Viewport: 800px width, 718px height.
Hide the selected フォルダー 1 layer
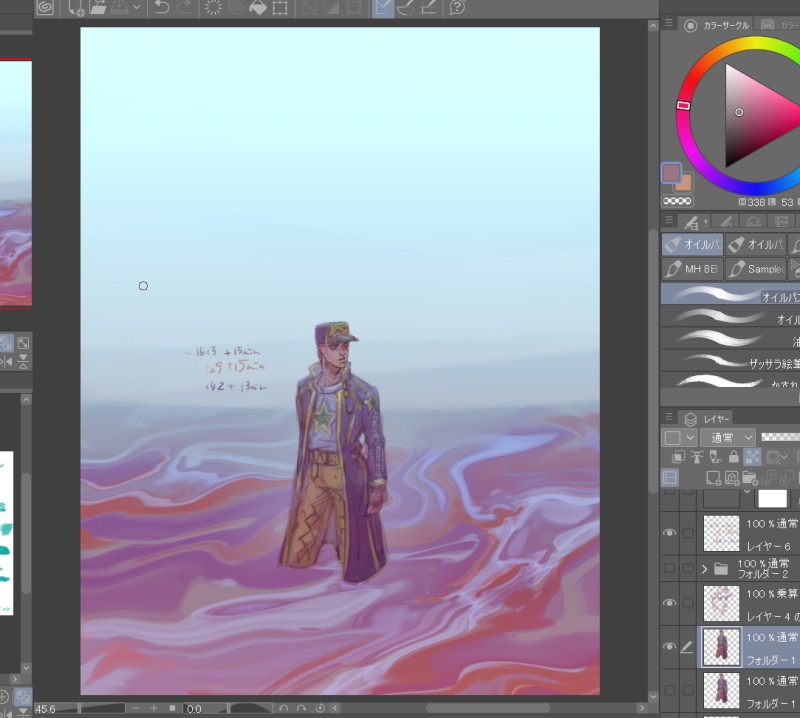click(669, 647)
